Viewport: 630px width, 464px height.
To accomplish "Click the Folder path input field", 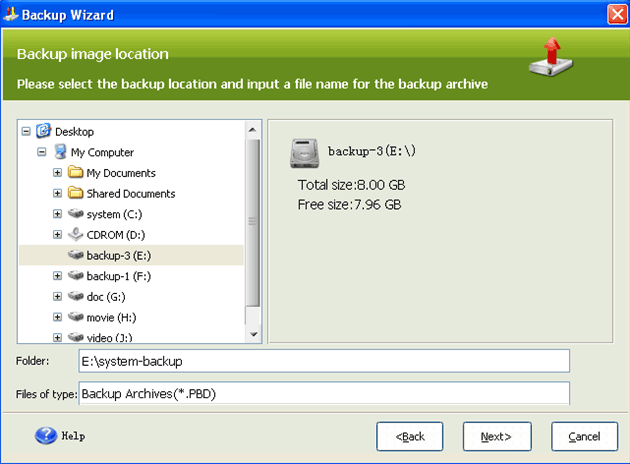I will [x=324, y=361].
